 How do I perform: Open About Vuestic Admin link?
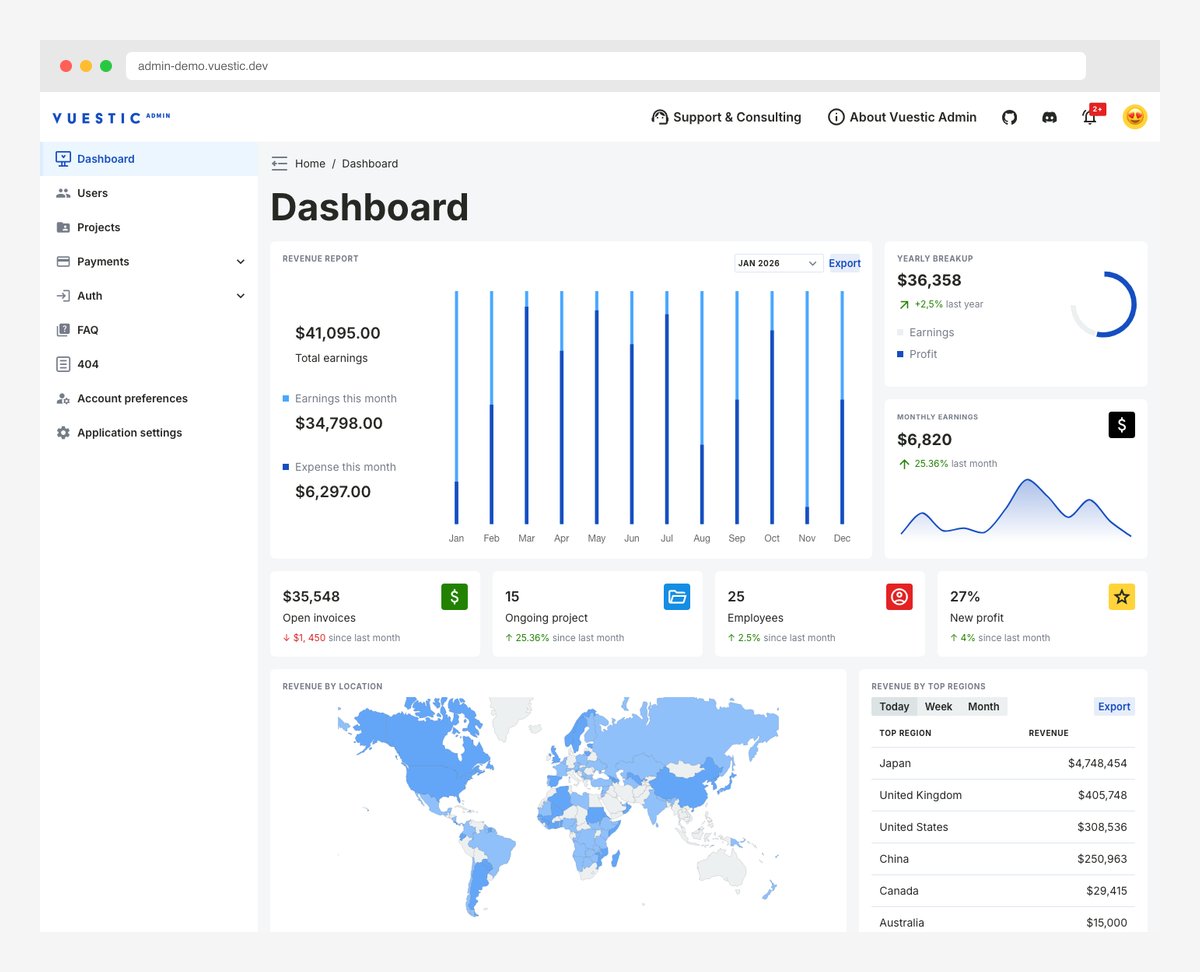pos(901,117)
